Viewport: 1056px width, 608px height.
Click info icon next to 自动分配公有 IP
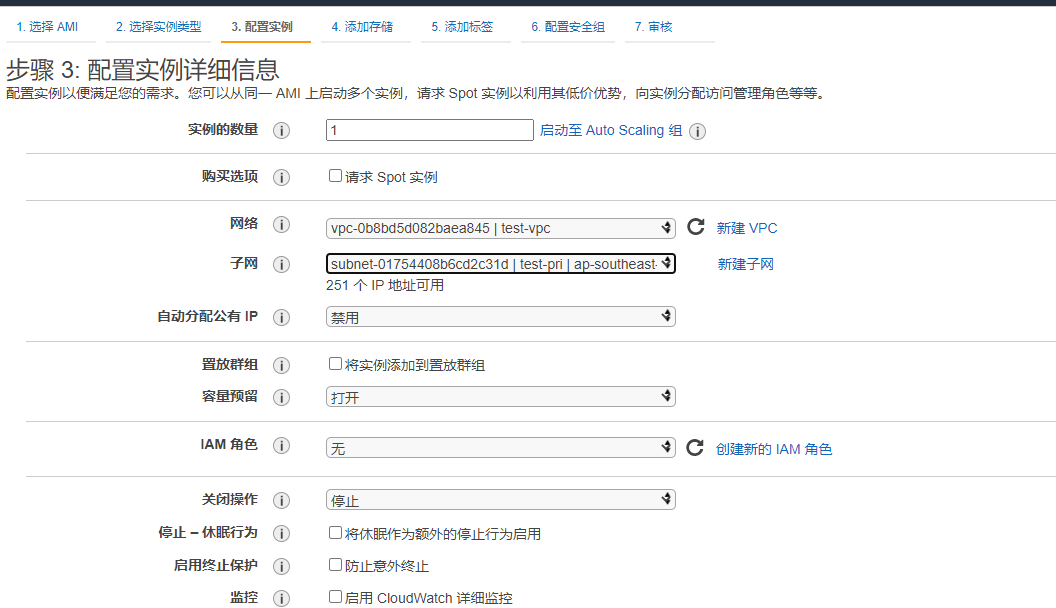pos(282,317)
